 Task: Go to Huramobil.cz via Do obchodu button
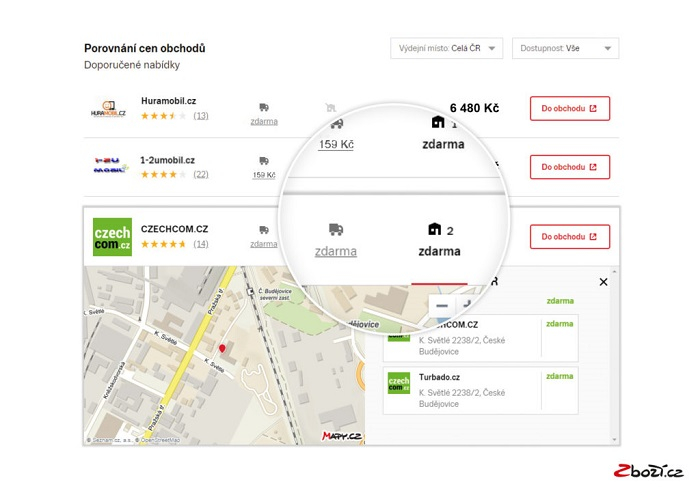click(x=569, y=109)
